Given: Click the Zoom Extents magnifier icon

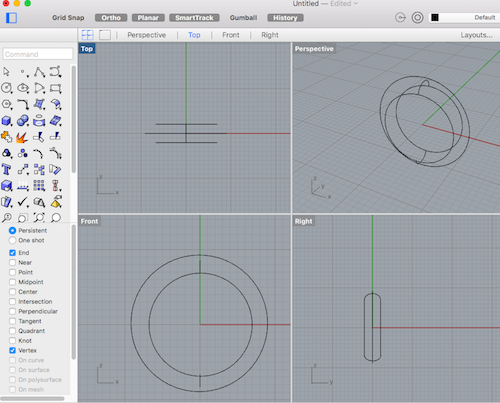Looking at the screenshot, I should [x=39, y=218].
